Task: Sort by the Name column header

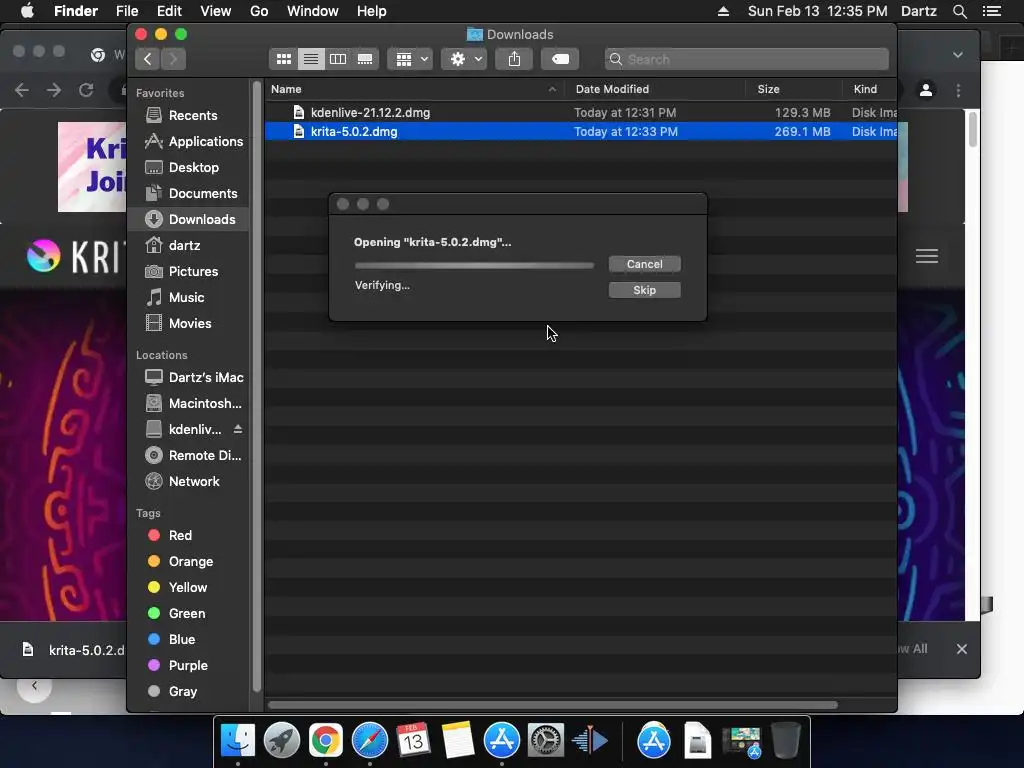Action: [414, 89]
